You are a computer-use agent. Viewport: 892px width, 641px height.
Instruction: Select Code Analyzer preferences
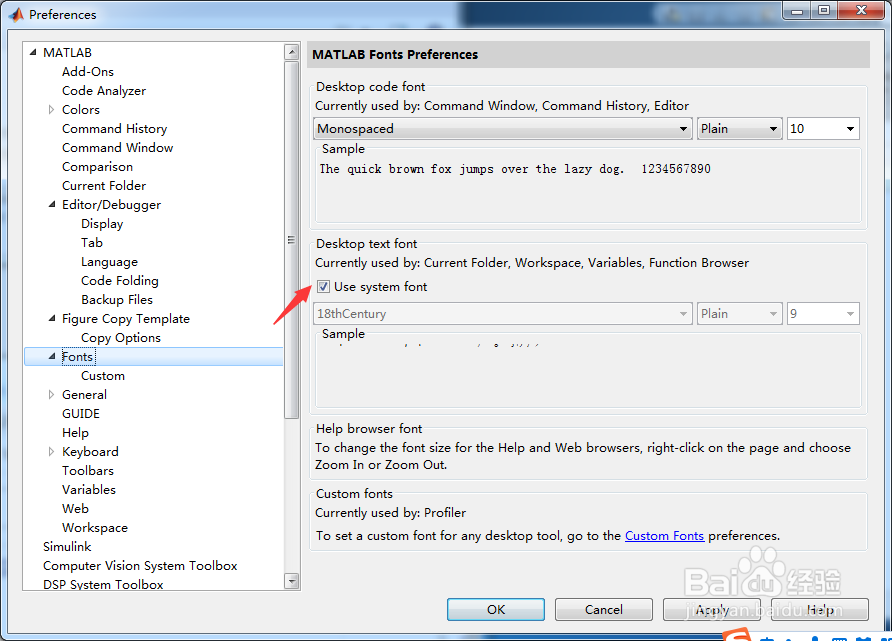(104, 90)
